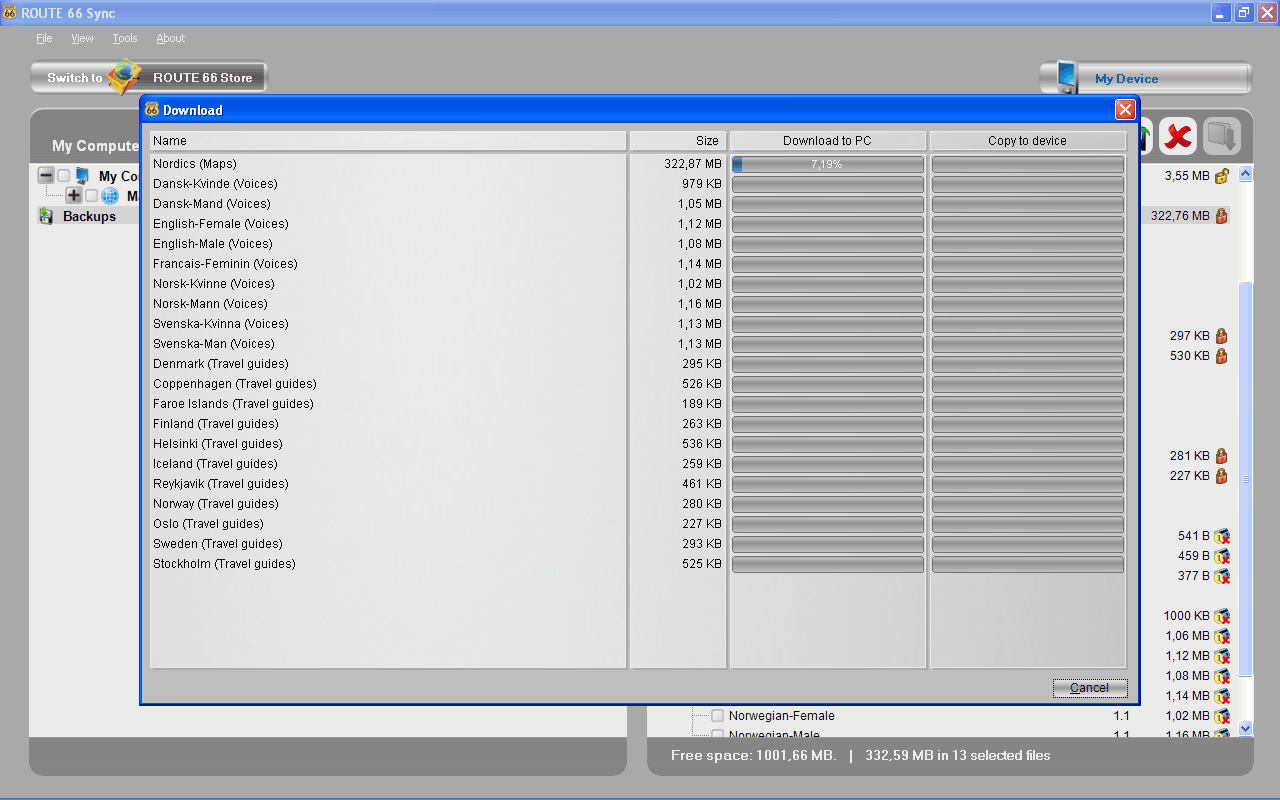Click the My Device phone icon

1066,78
